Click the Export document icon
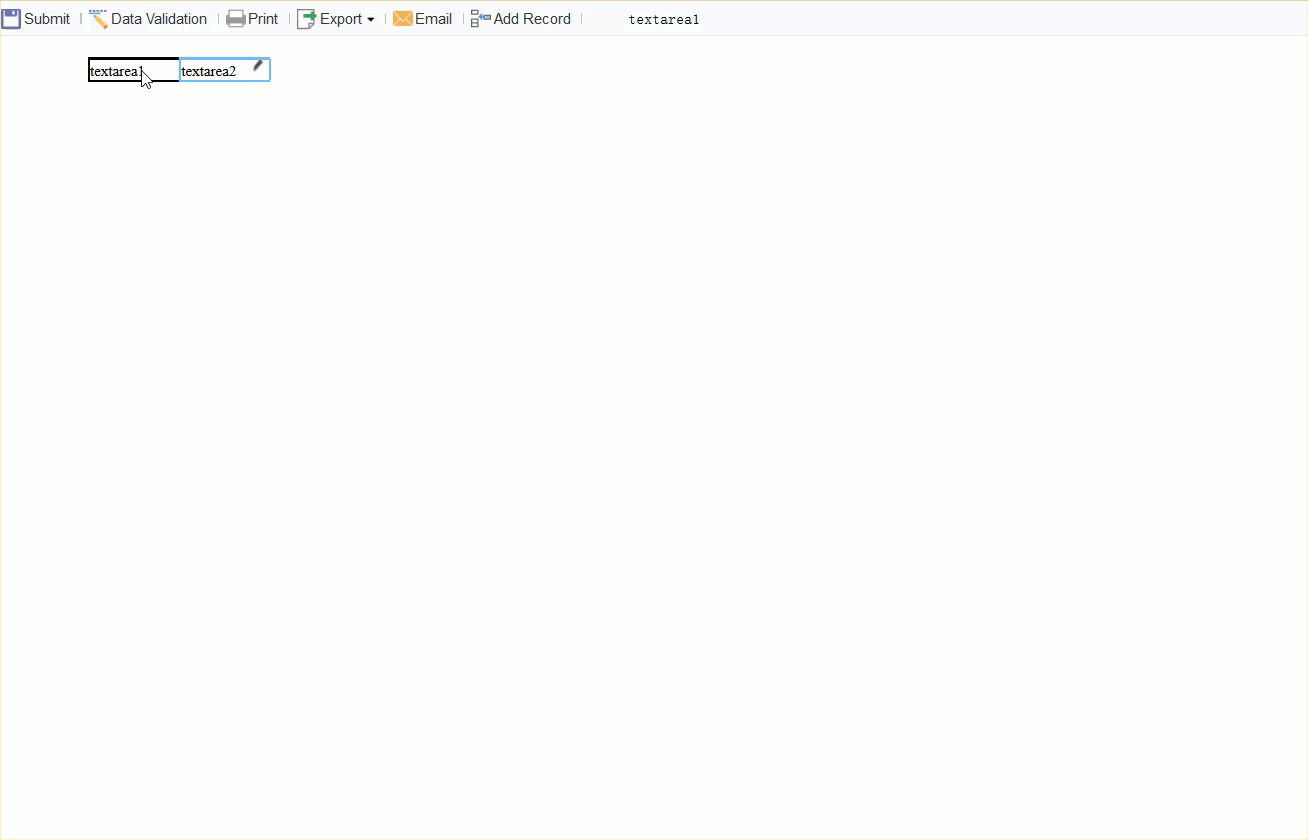 (304, 18)
